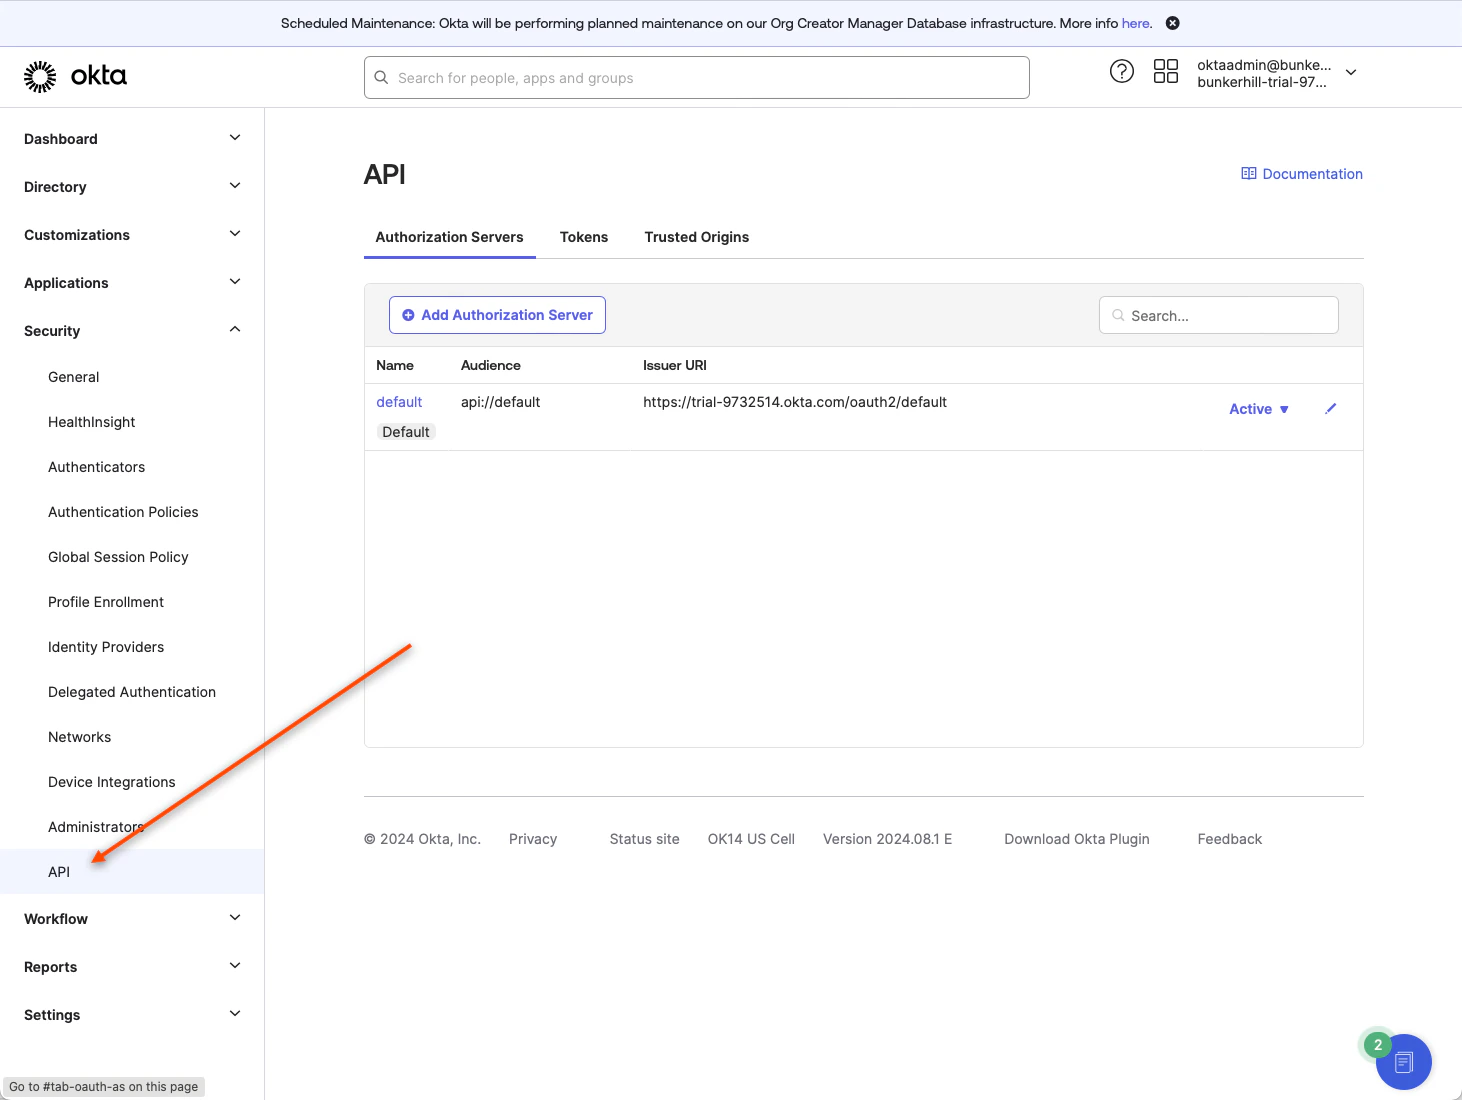Click the Issuer URI for default server
The height and width of the screenshot is (1100, 1462).
pyautogui.click(x=795, y=402)
